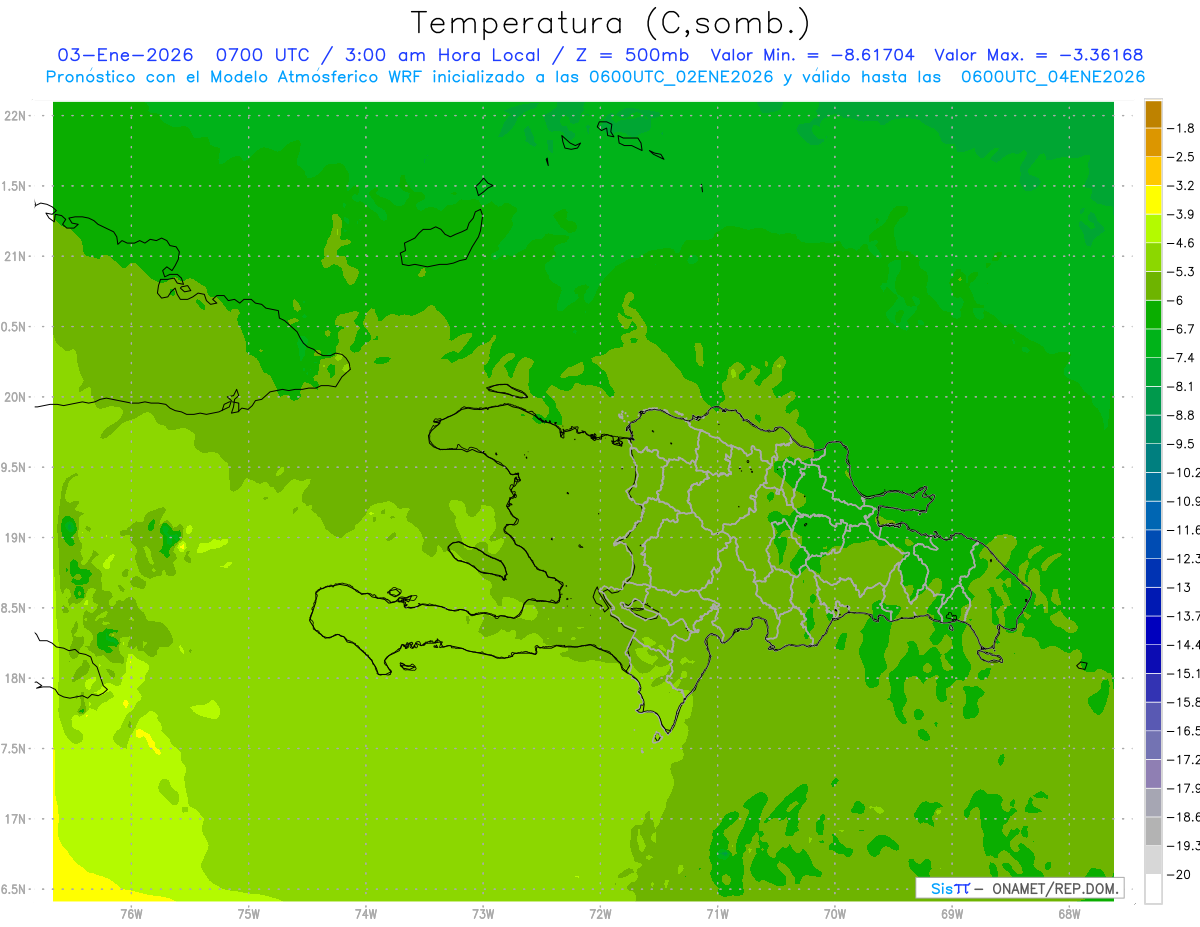Viewport: 1200px width, 927px height.
Task: Click the legend value '-7.4'
Action: [1182, 358]
